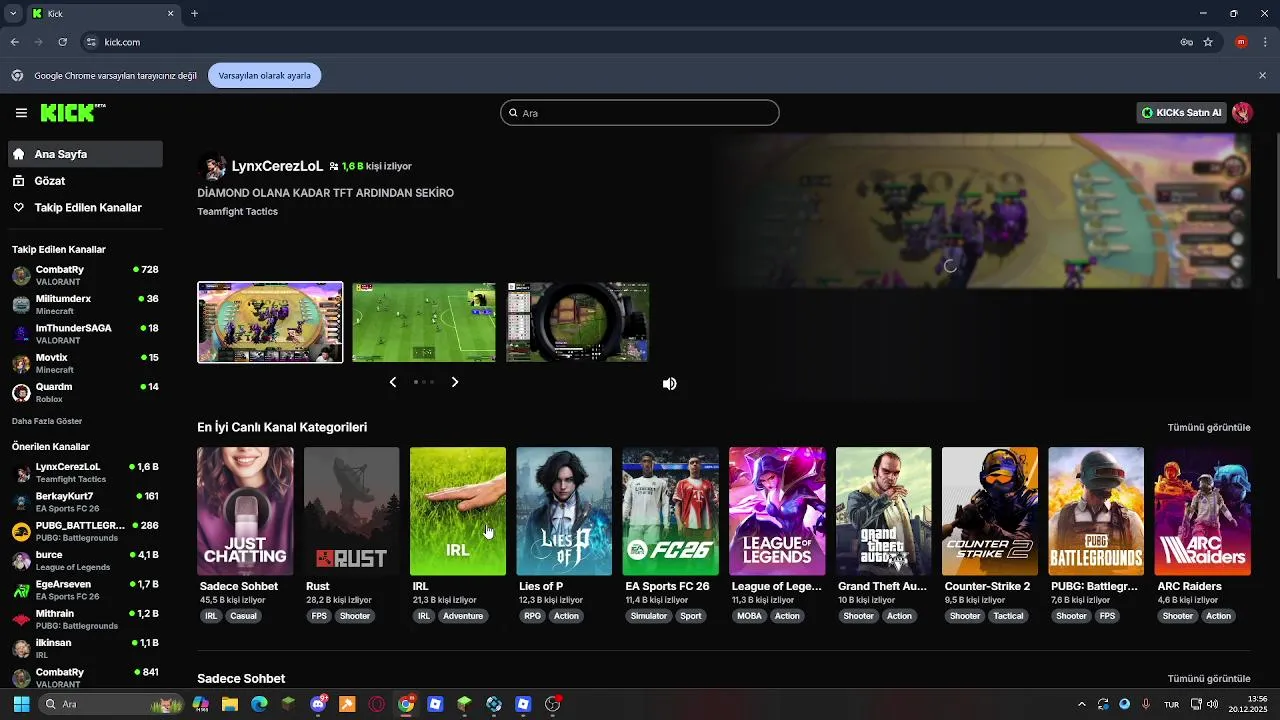The height and width of the screenshot is (720, 1280).
Task: Click LynxCerezLoL avatar in featured stream
Action: [211, 166]
